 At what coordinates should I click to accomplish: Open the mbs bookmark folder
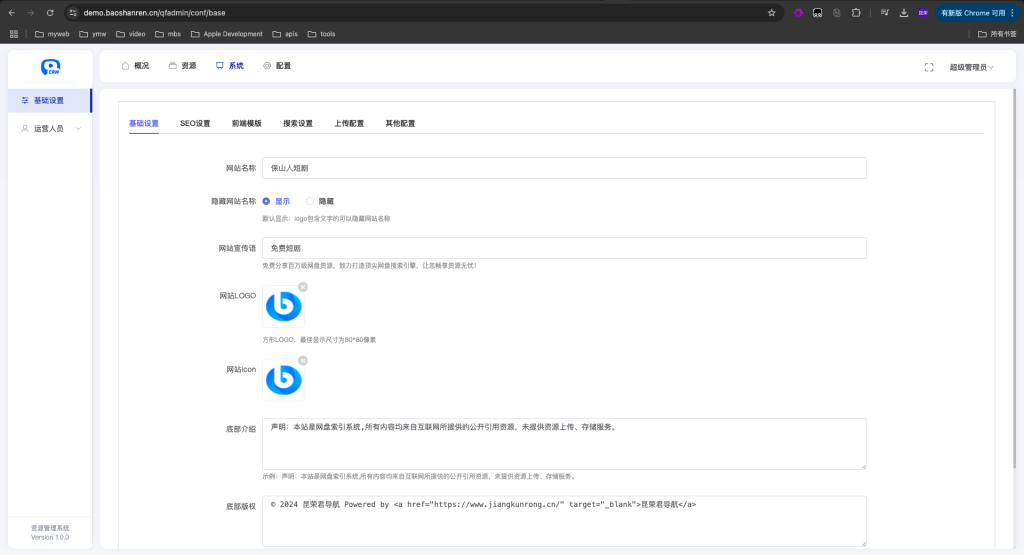[168, 34]
